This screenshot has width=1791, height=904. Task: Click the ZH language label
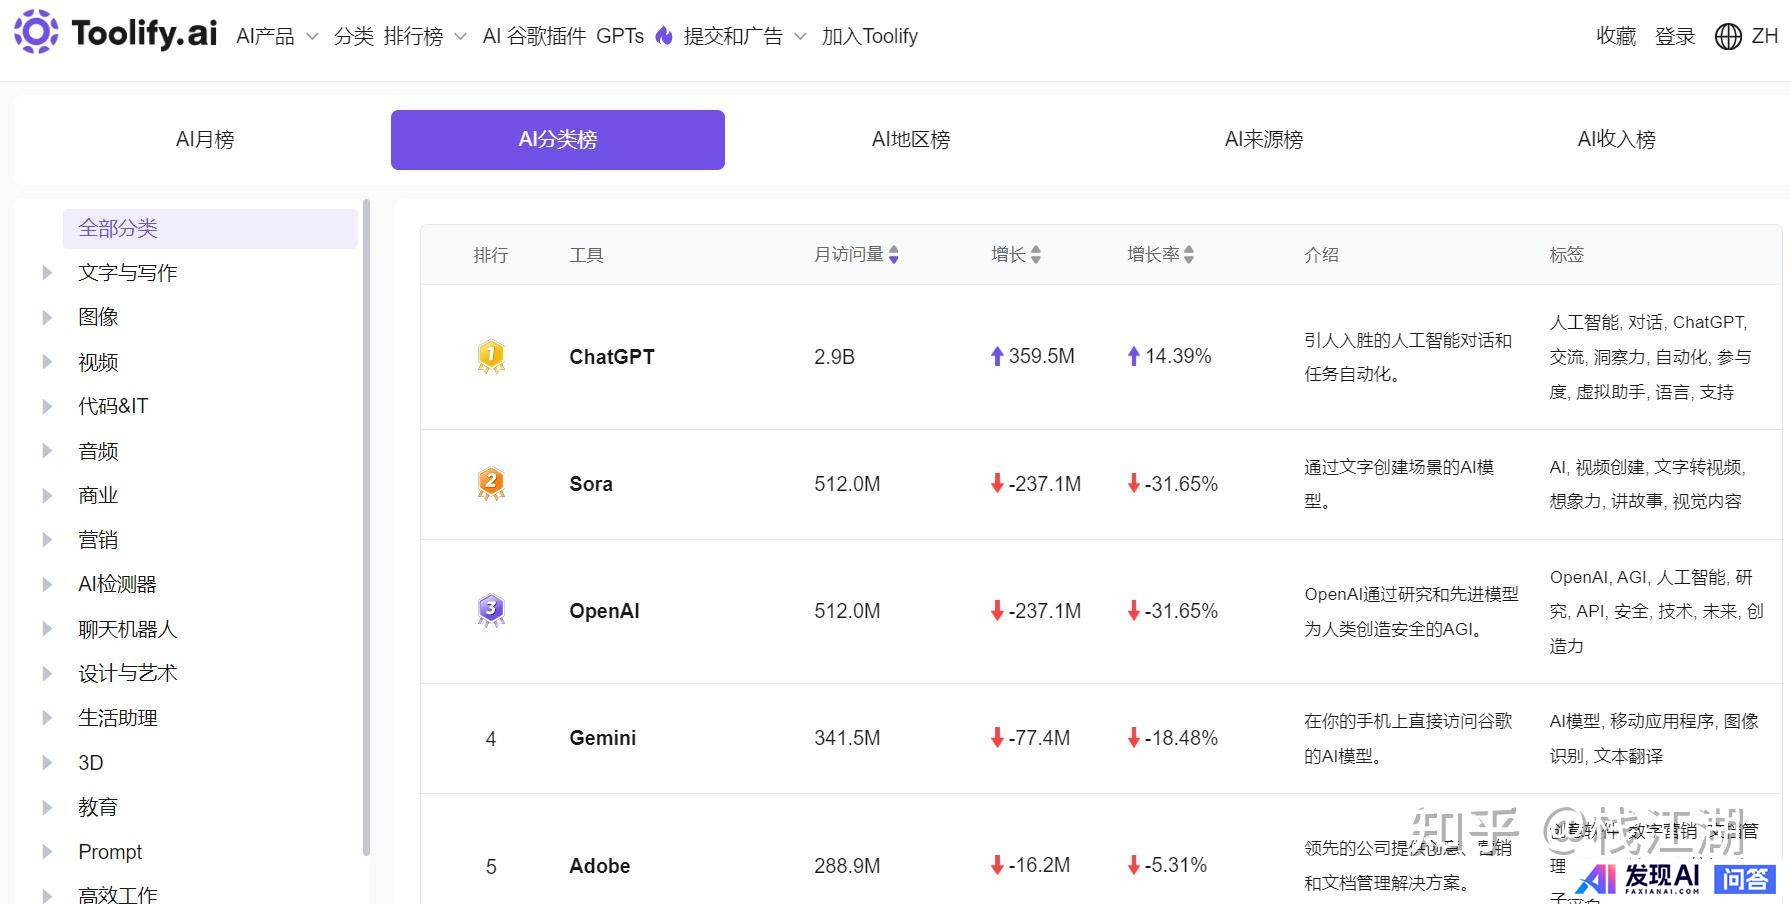coord(1765,37)
